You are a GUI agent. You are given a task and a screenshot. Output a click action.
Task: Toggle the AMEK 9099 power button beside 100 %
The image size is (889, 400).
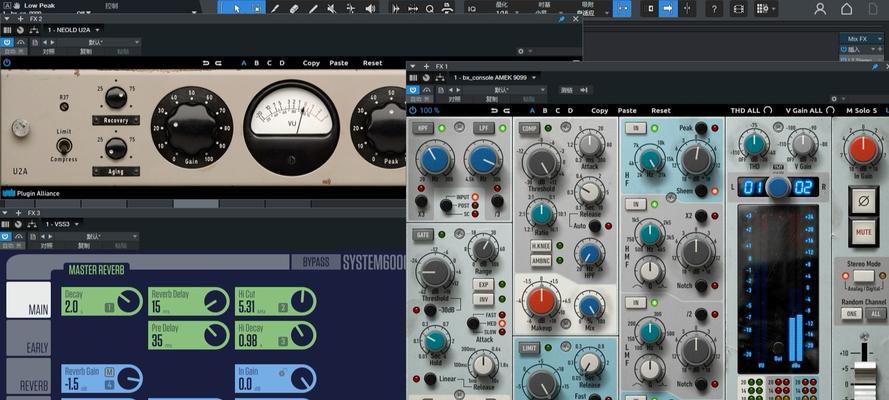pyautogui.click(x=413, y=110)
